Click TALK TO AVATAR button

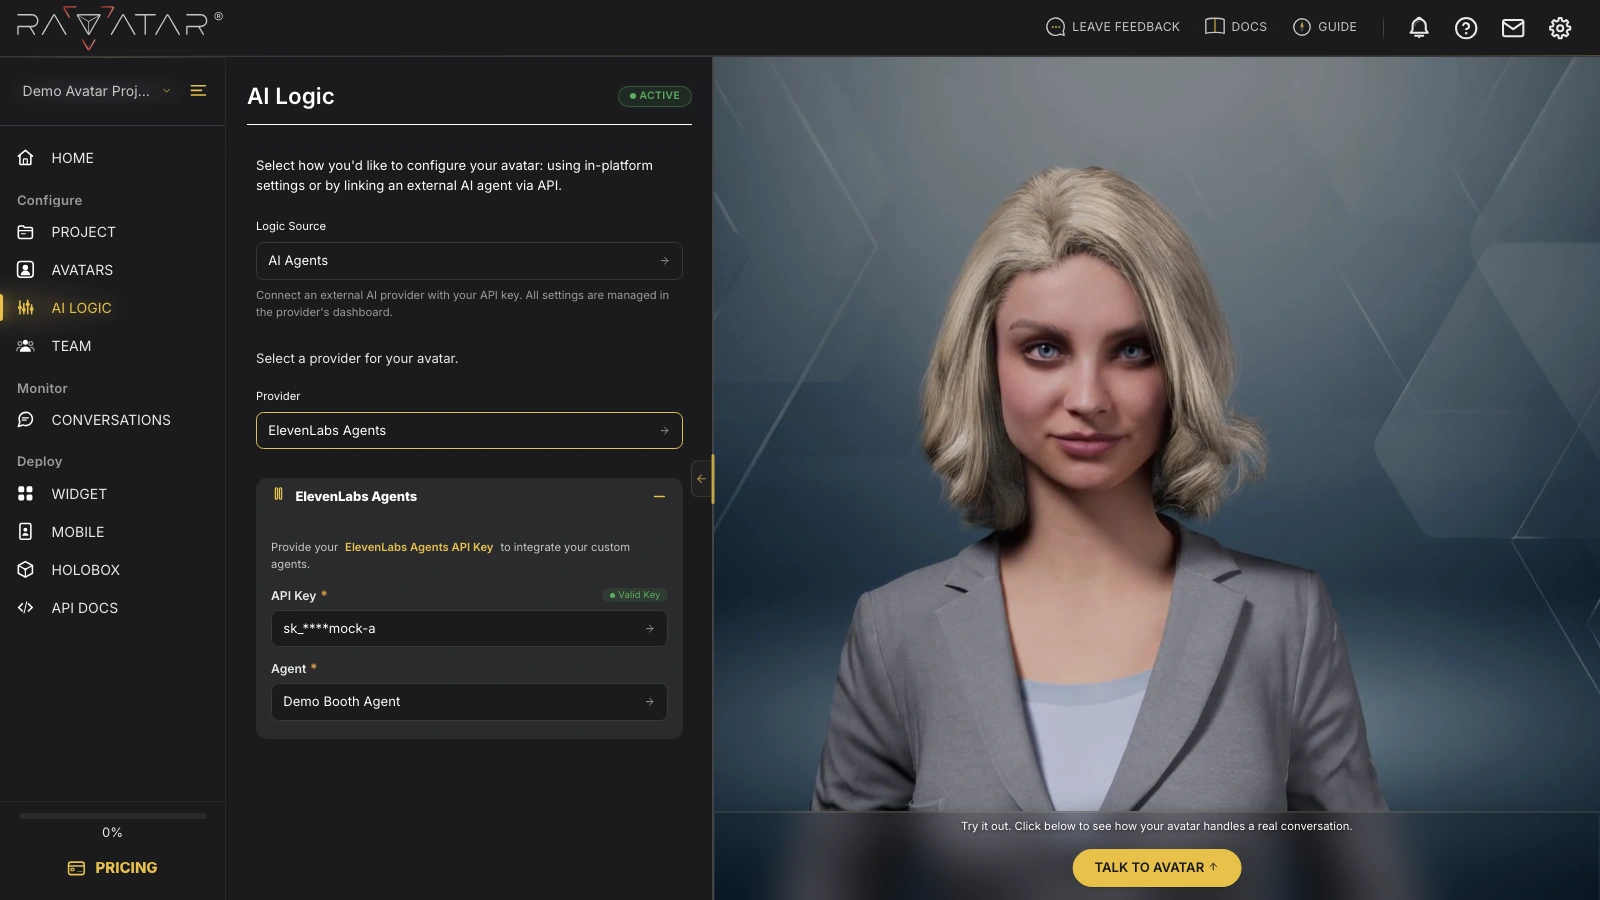point(1157,868)
